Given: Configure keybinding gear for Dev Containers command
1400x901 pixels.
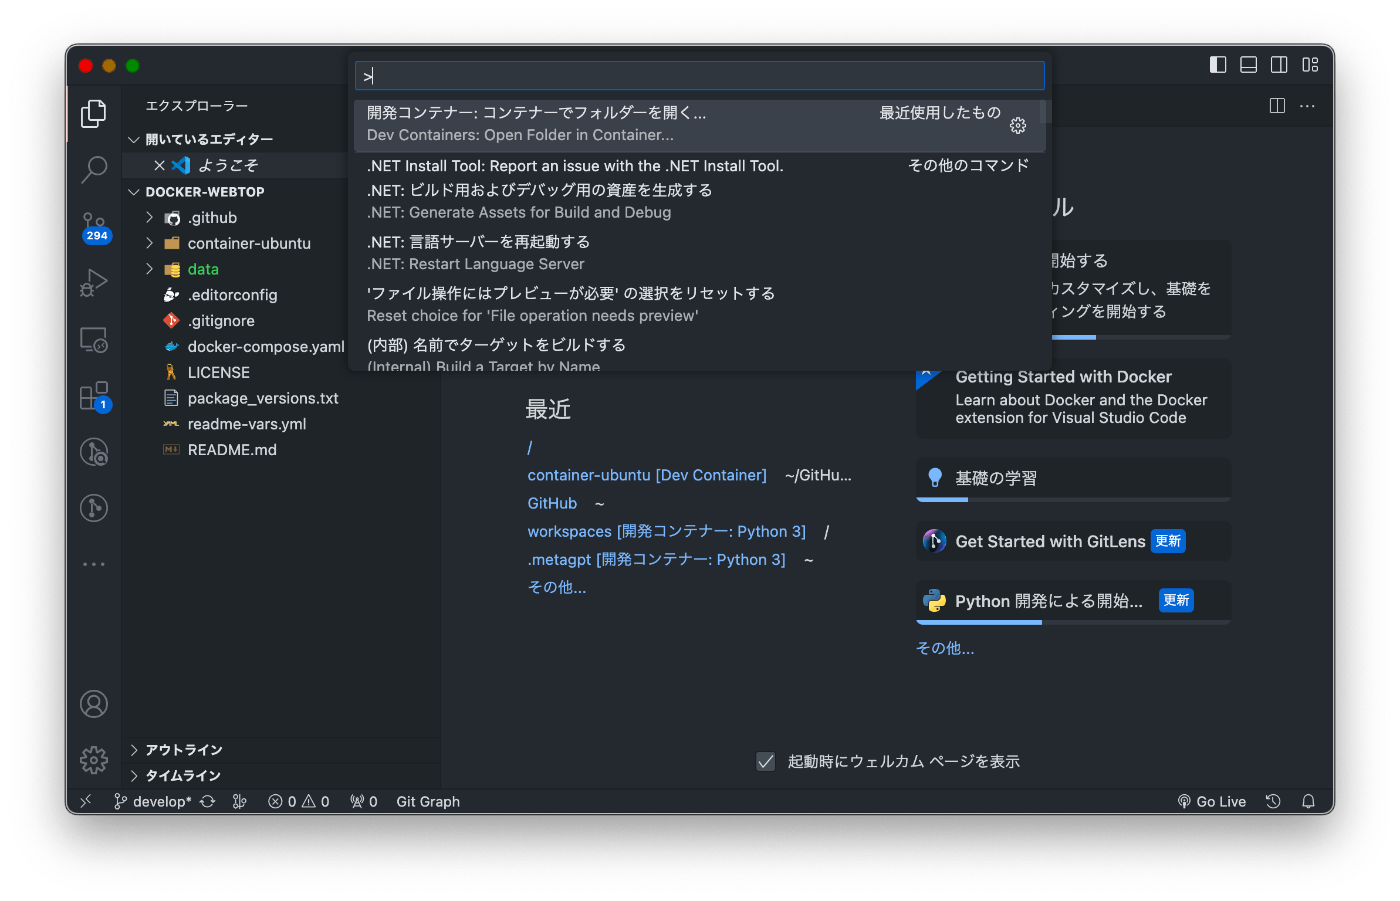Looking at the screenshot, I should pyautogui.click(x=1018, y=125).
